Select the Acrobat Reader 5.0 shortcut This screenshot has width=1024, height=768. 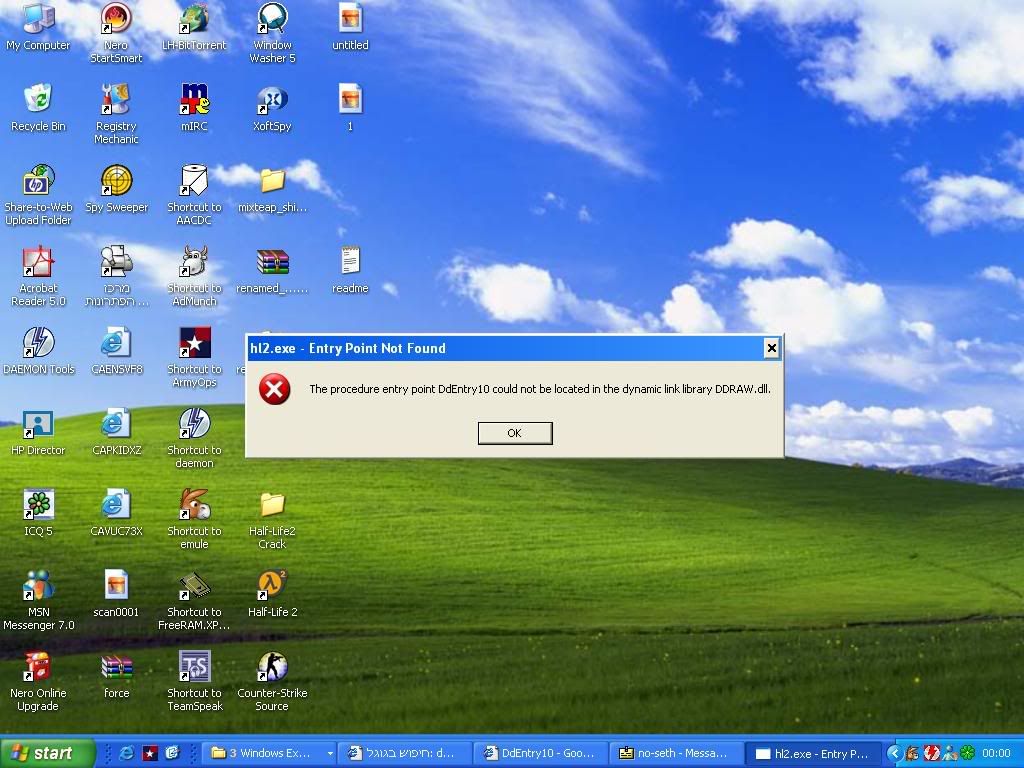[38, 276]
